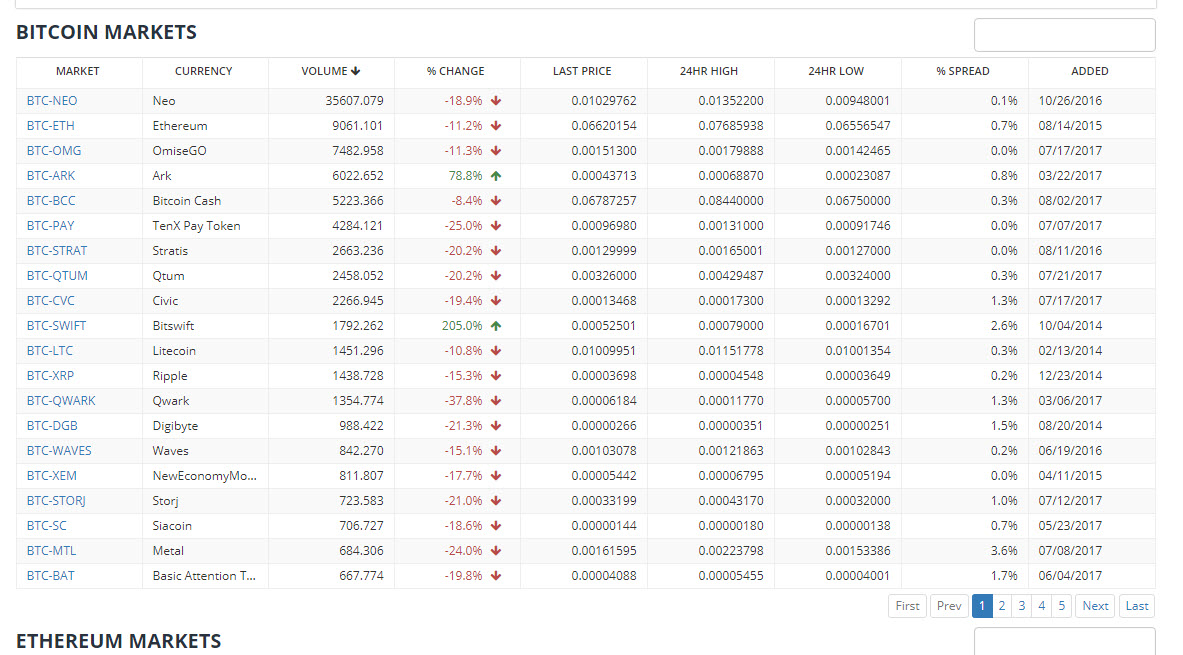Sort table by 24HR Low column header
Viewport: 1183px width, 655px height.
click(836, 71)
